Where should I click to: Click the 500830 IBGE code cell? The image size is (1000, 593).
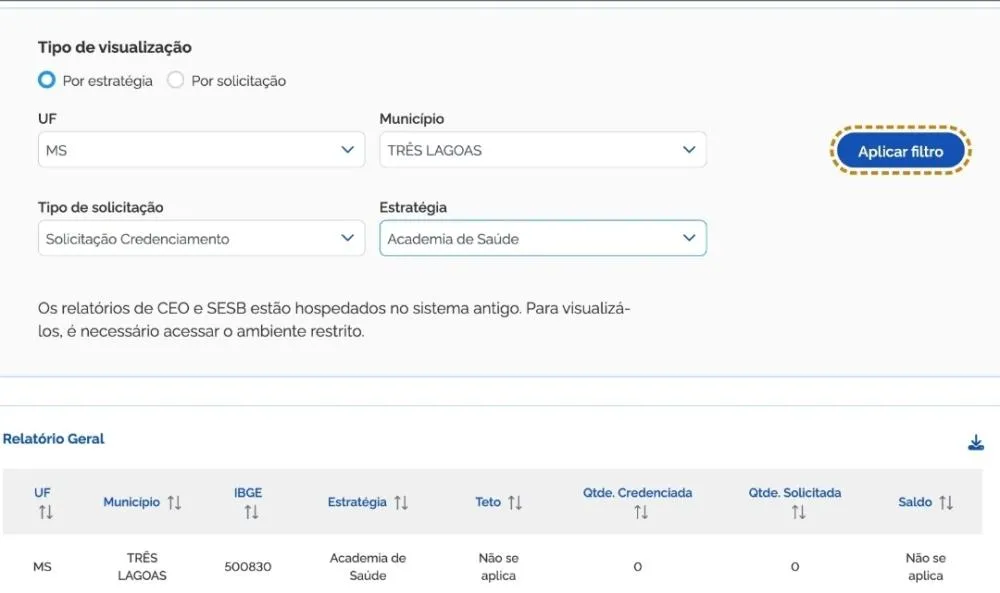pos(248,567)
